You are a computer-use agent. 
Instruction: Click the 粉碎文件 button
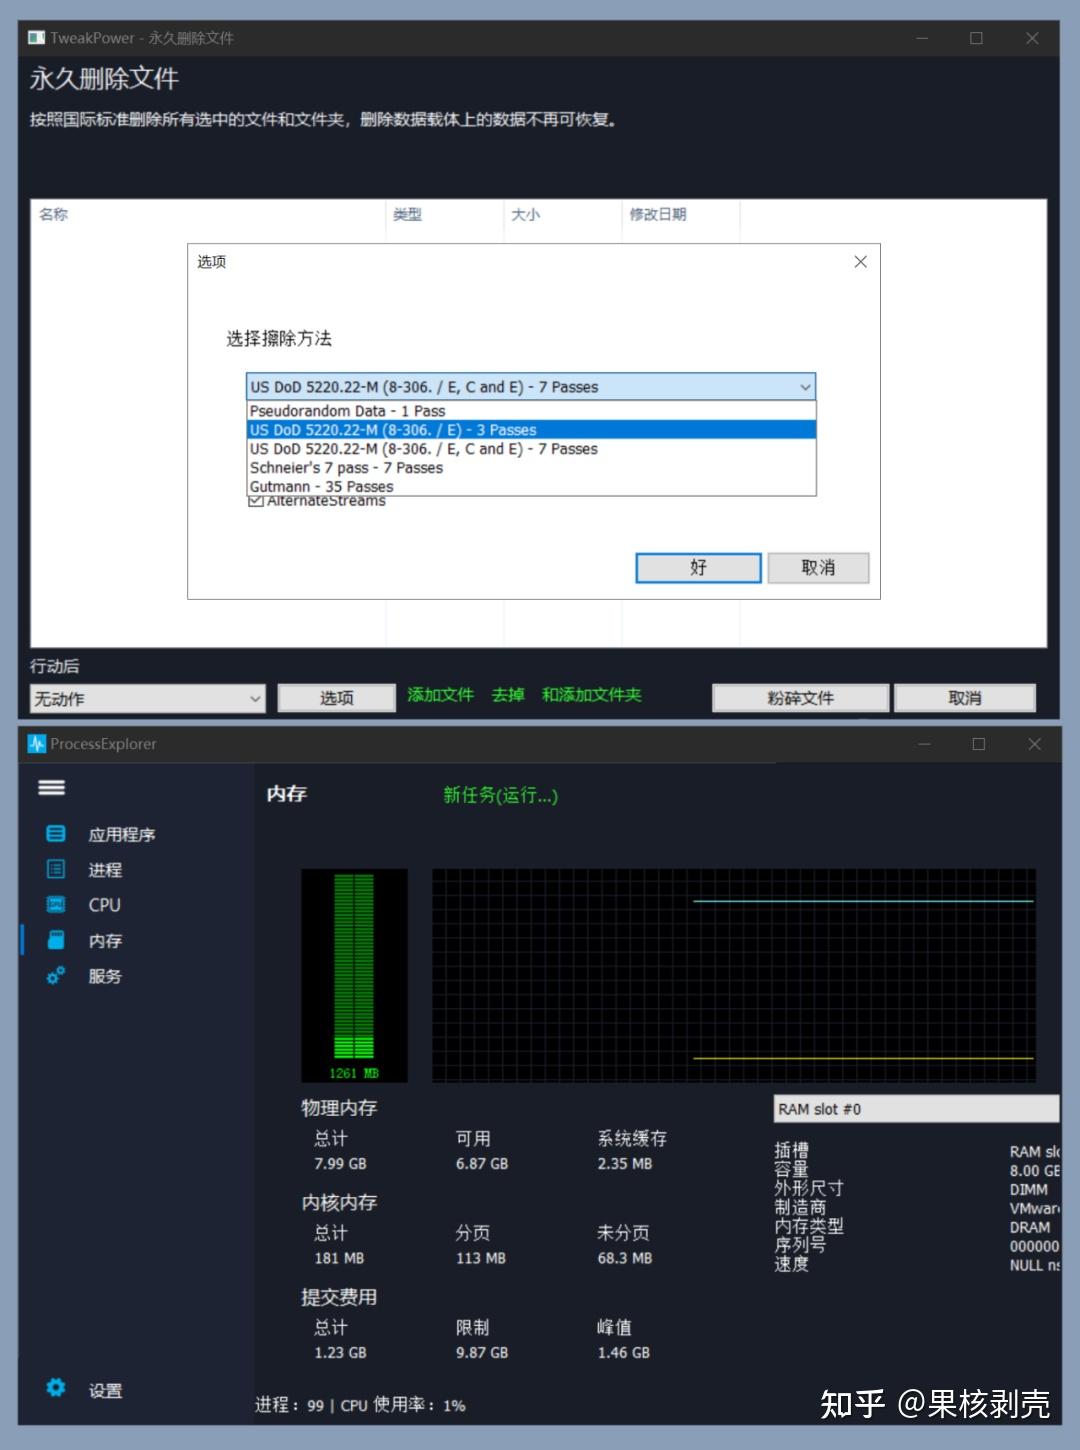tap(800, 698)
